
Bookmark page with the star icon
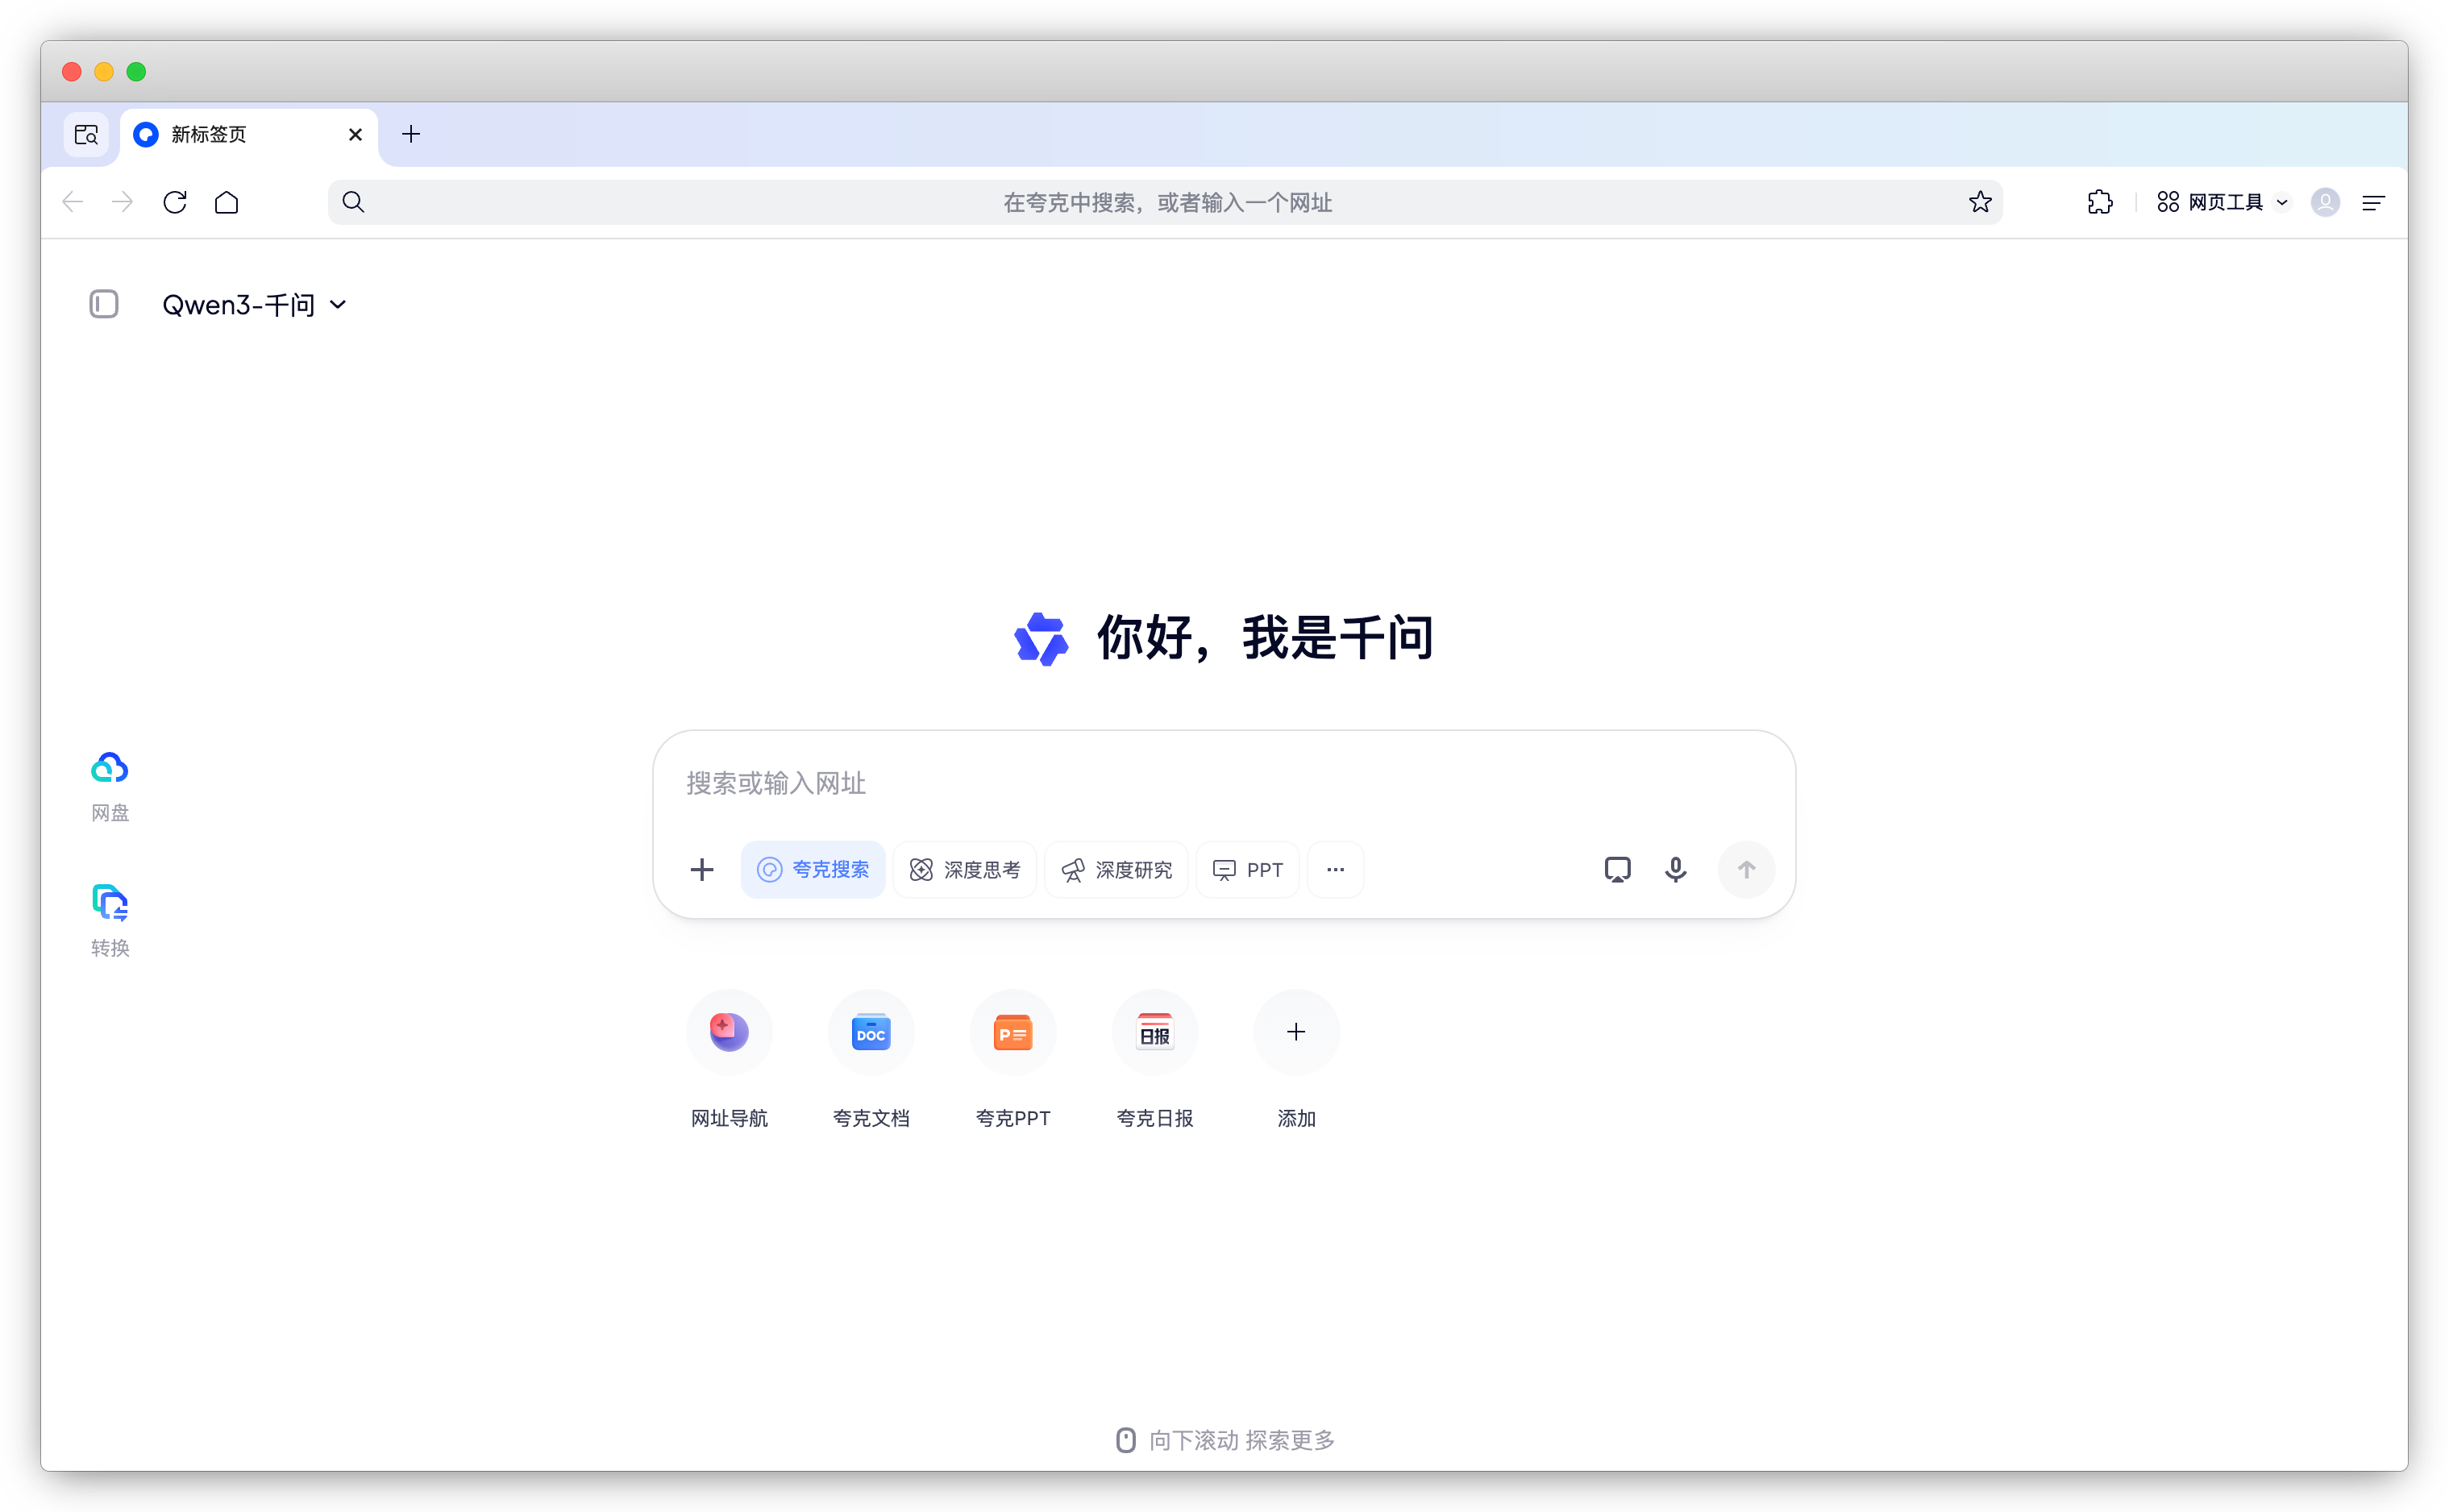(1980, 203)
